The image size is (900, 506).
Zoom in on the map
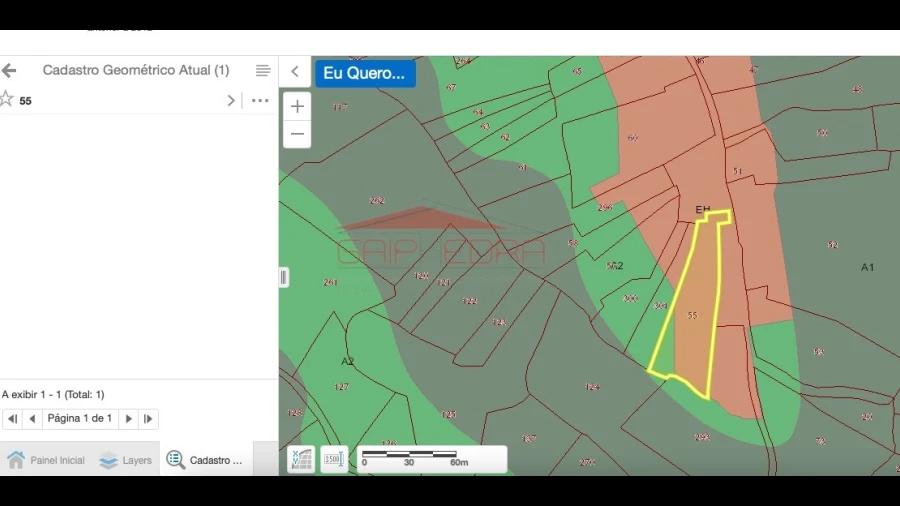tap(297, 106)
